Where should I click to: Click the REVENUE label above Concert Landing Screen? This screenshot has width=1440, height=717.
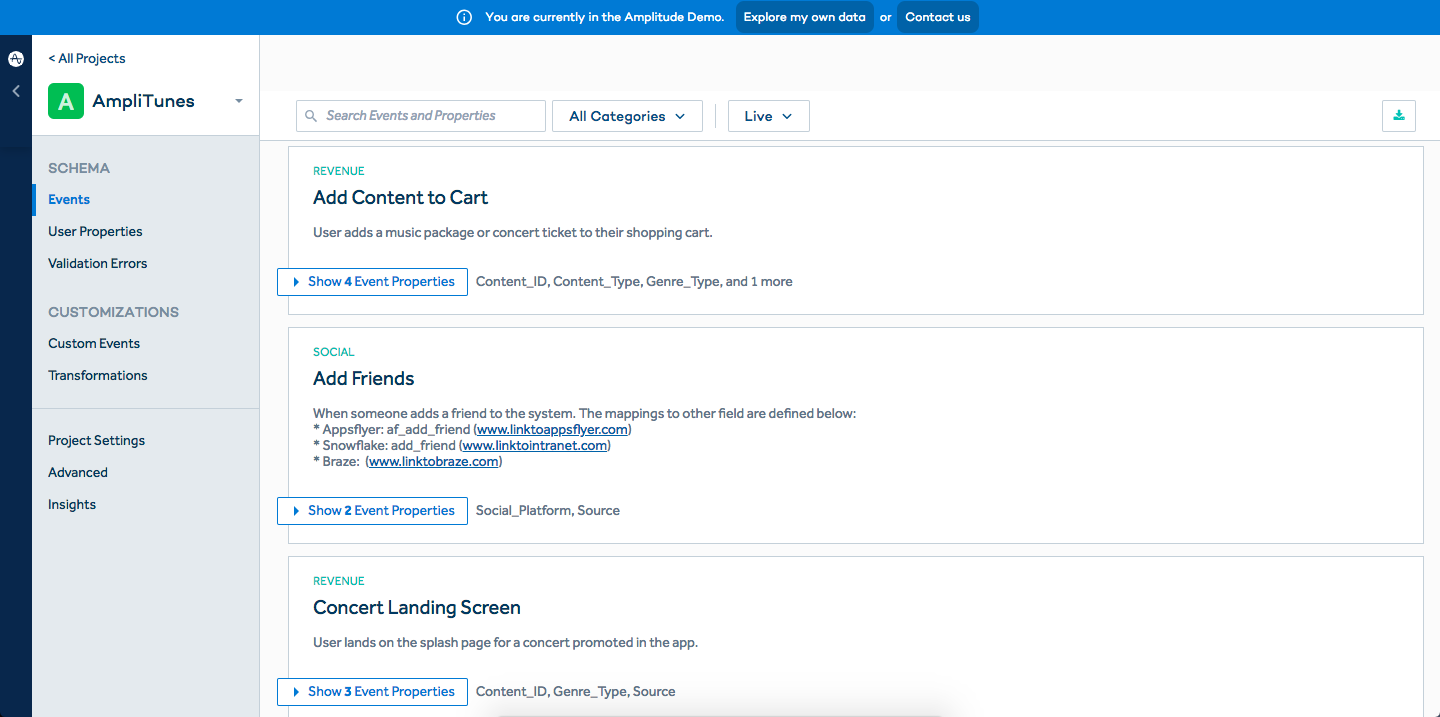(339, 581)
